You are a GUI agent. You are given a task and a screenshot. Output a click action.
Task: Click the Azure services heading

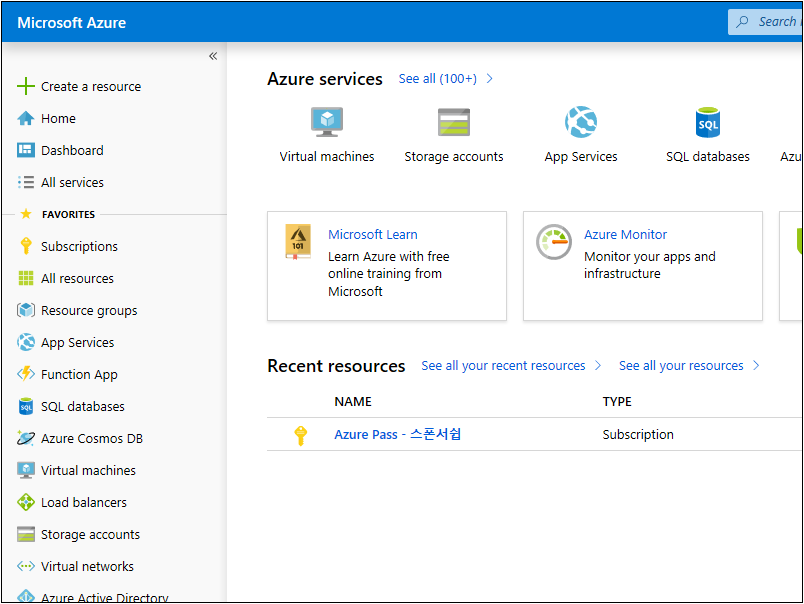pos(325,79)
